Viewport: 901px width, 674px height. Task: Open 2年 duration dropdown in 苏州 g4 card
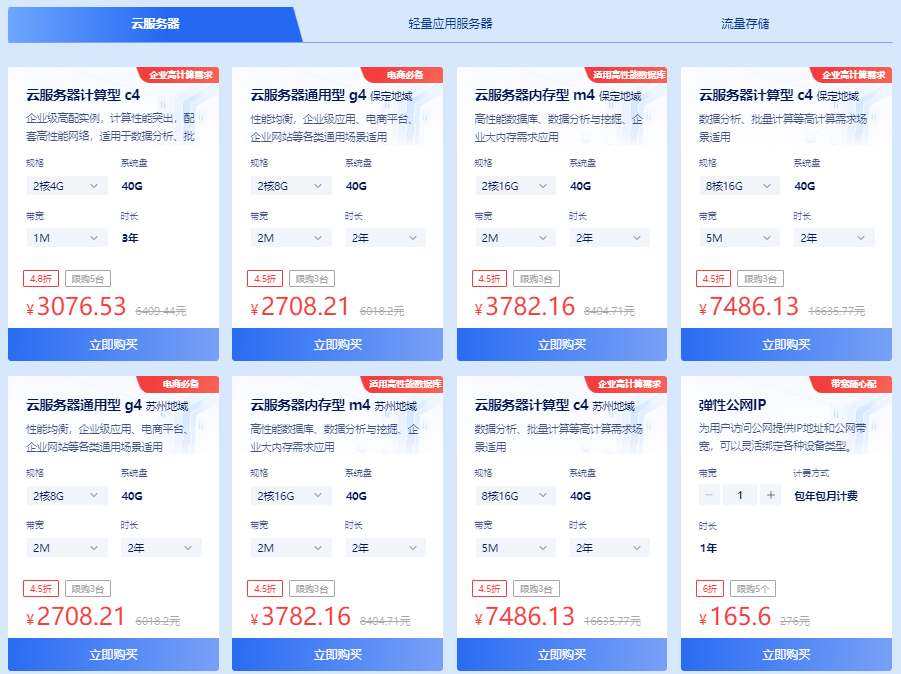tap(161, 548)
